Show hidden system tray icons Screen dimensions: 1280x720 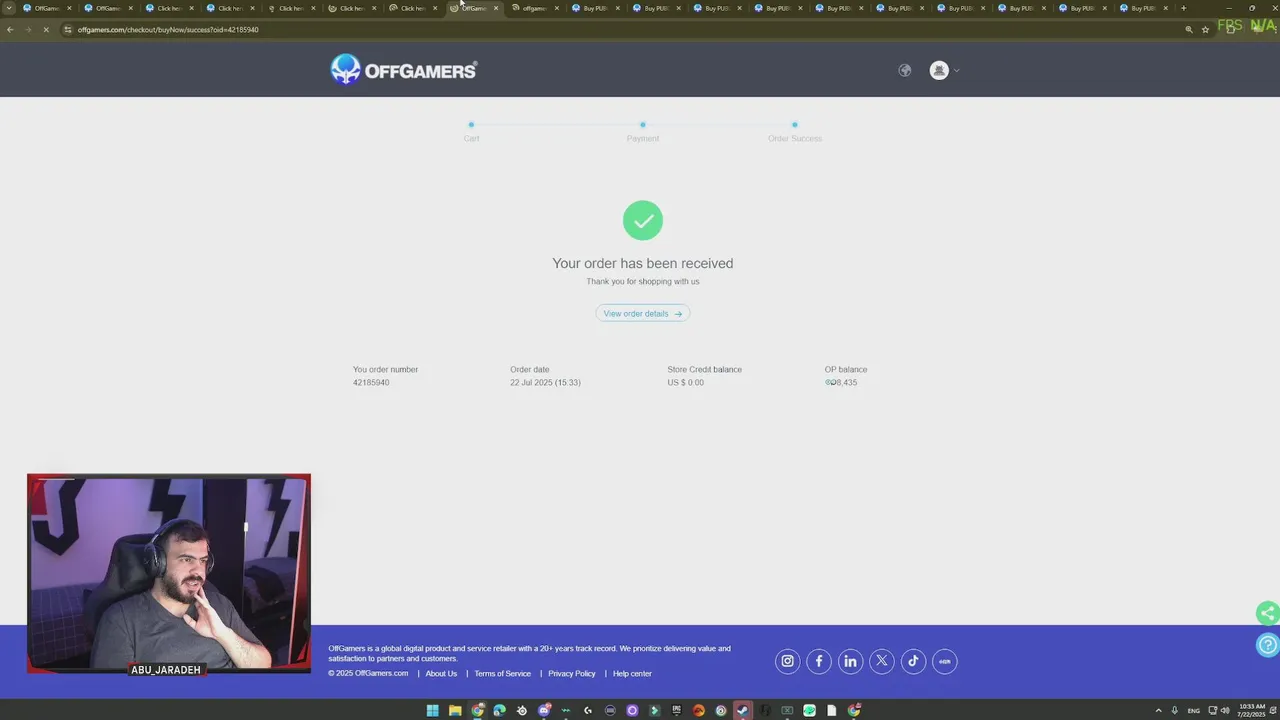(1159, 711)
